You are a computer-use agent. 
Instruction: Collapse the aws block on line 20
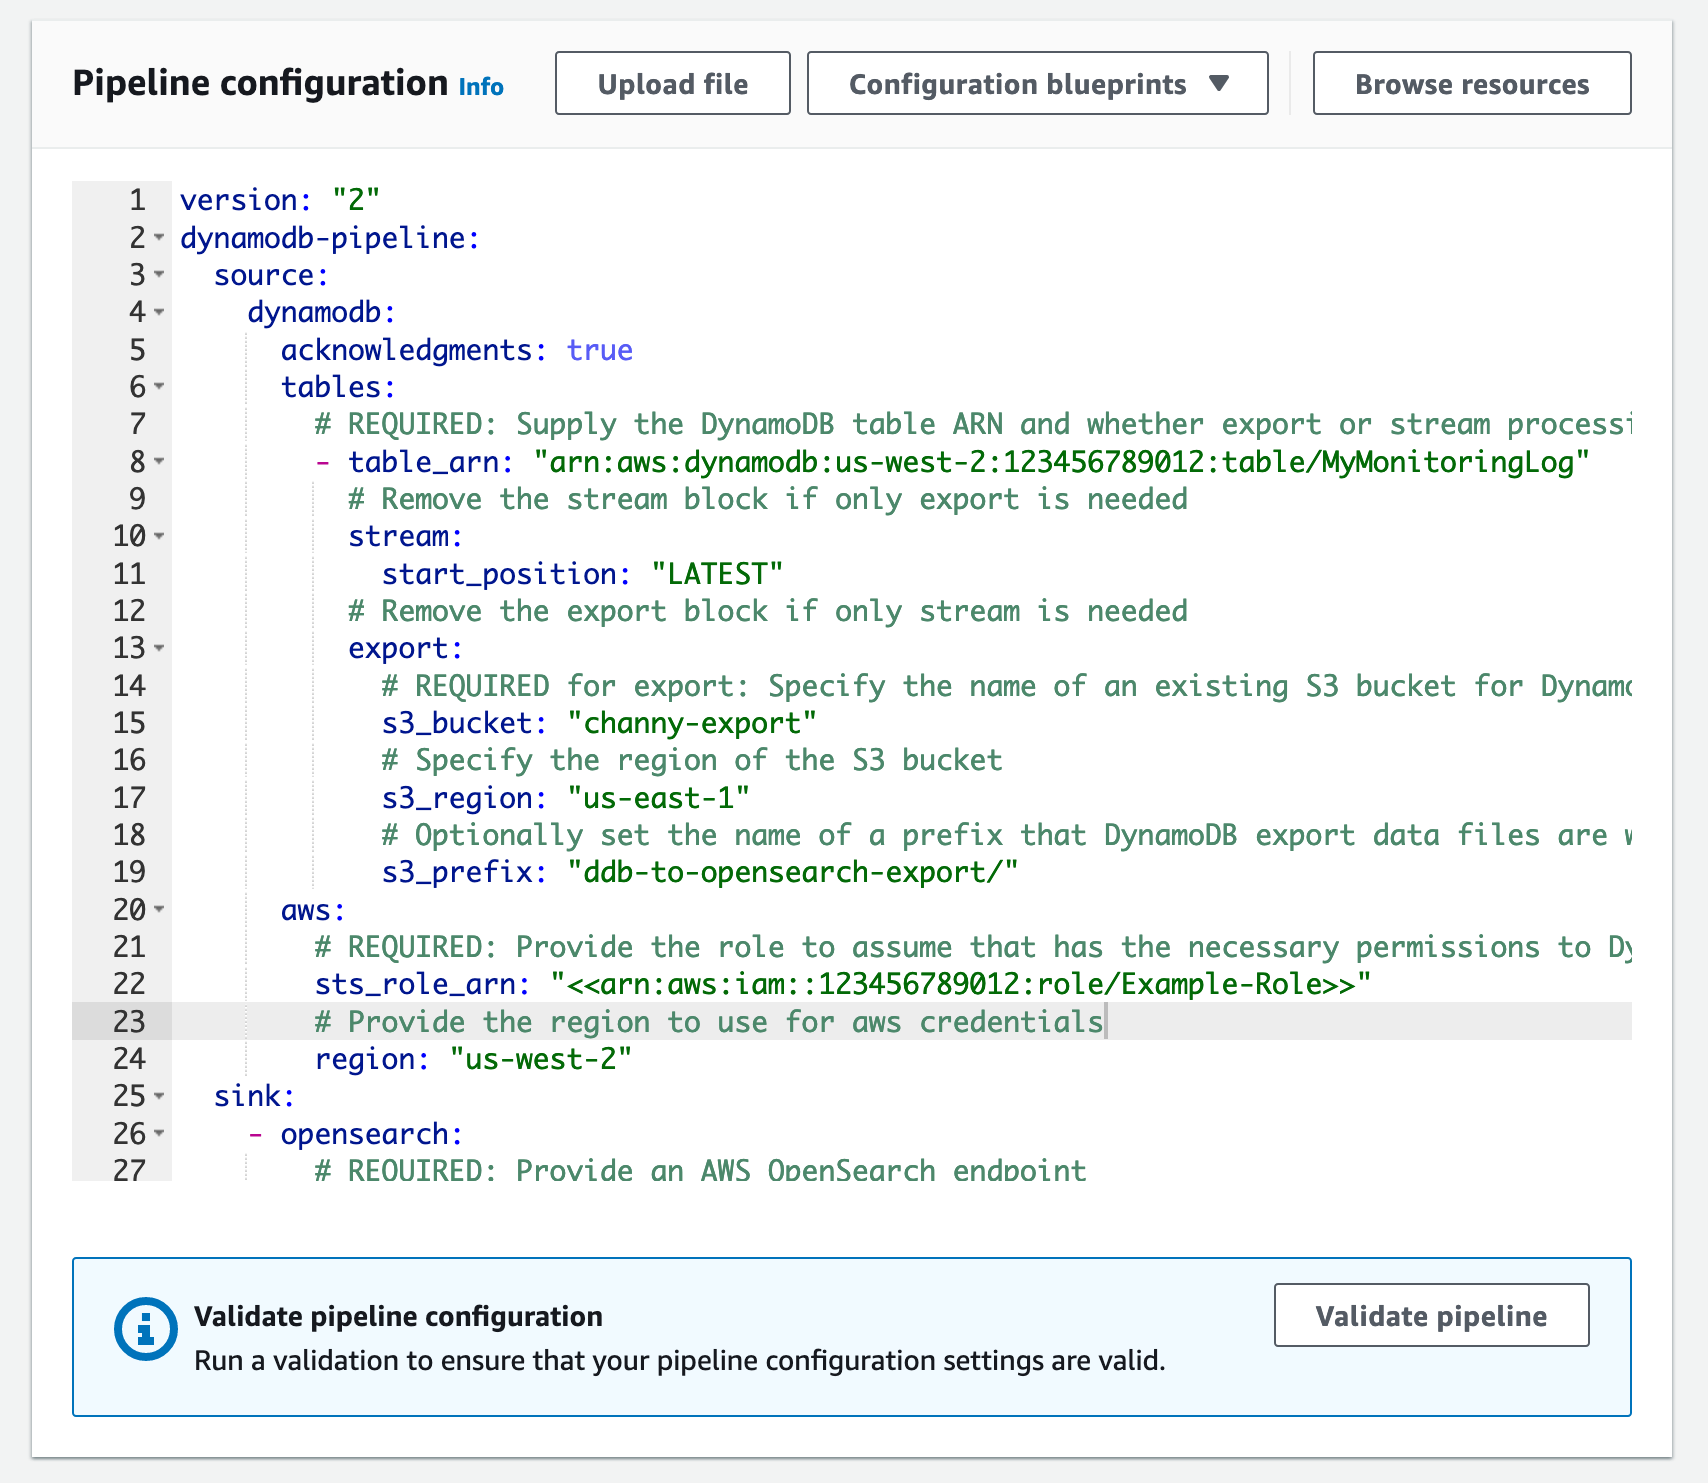[159, 910]
